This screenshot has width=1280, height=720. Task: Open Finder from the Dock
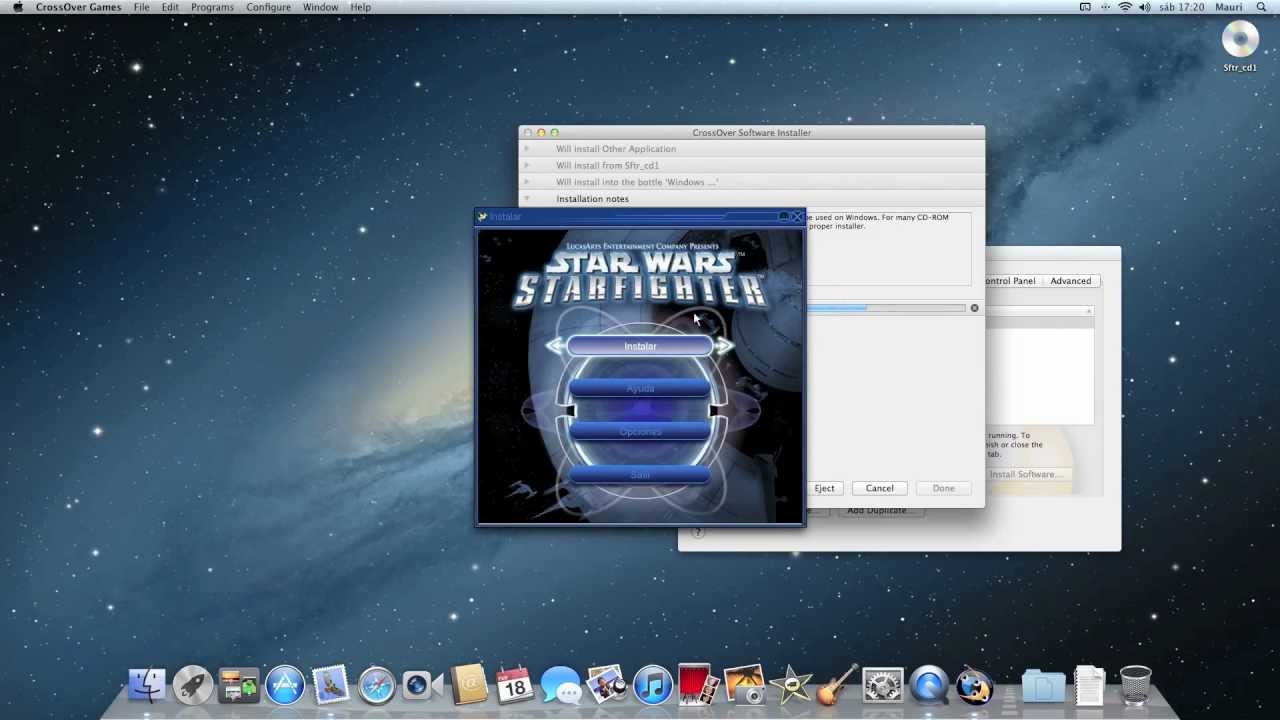(x=147, y=686)
